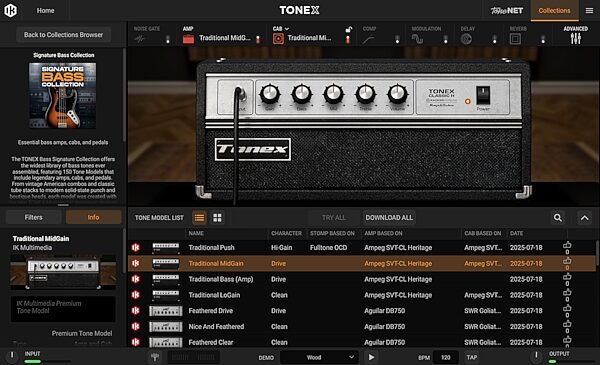Open the Collections tab
This screenshot has height=365, width=600.
coord(554,11)
